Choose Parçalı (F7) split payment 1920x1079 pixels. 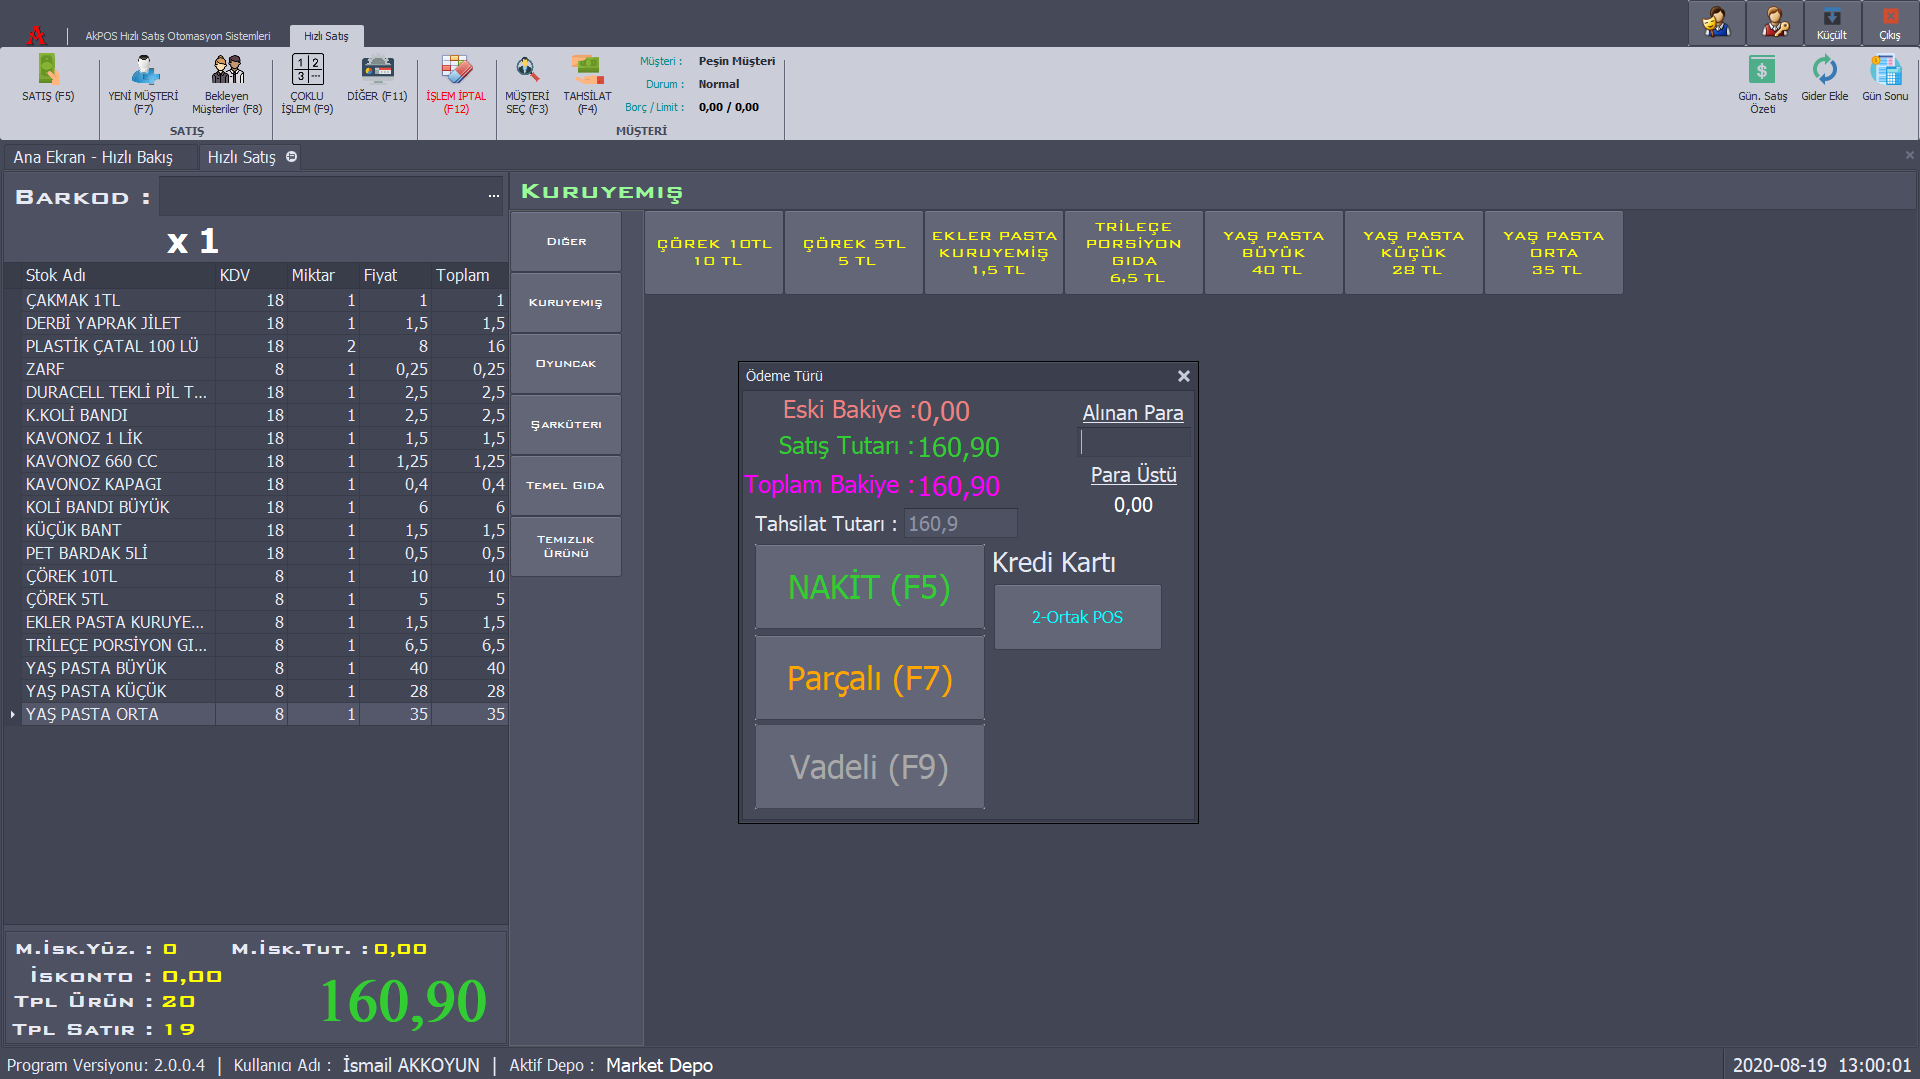click(x=869, y=678)
